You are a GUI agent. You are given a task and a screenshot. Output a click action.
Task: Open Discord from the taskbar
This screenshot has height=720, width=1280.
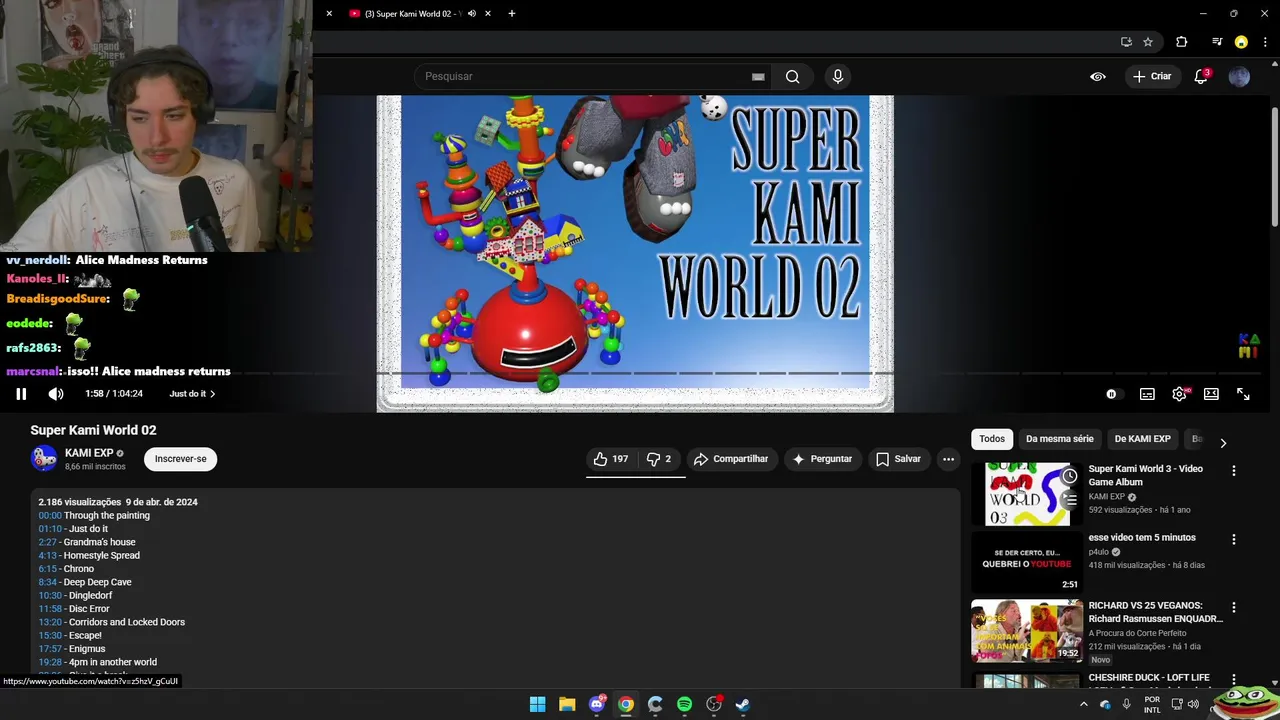[x=597, y=704]
